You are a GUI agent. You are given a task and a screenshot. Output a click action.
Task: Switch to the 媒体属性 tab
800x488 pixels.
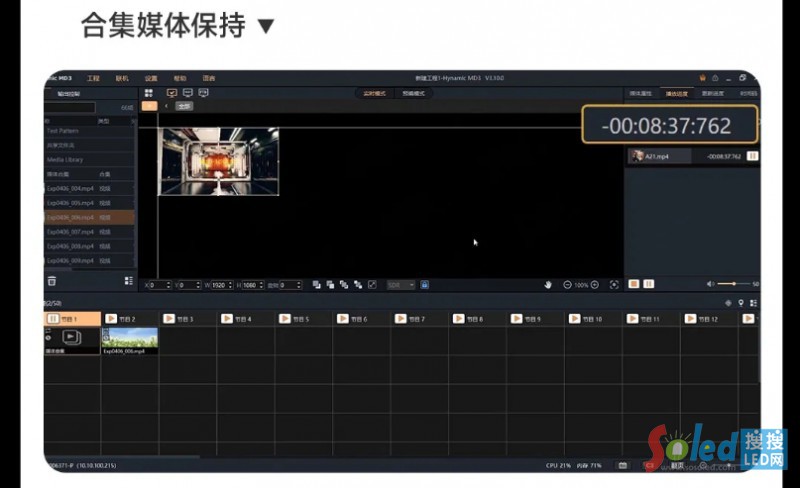[x=641, y=93]
